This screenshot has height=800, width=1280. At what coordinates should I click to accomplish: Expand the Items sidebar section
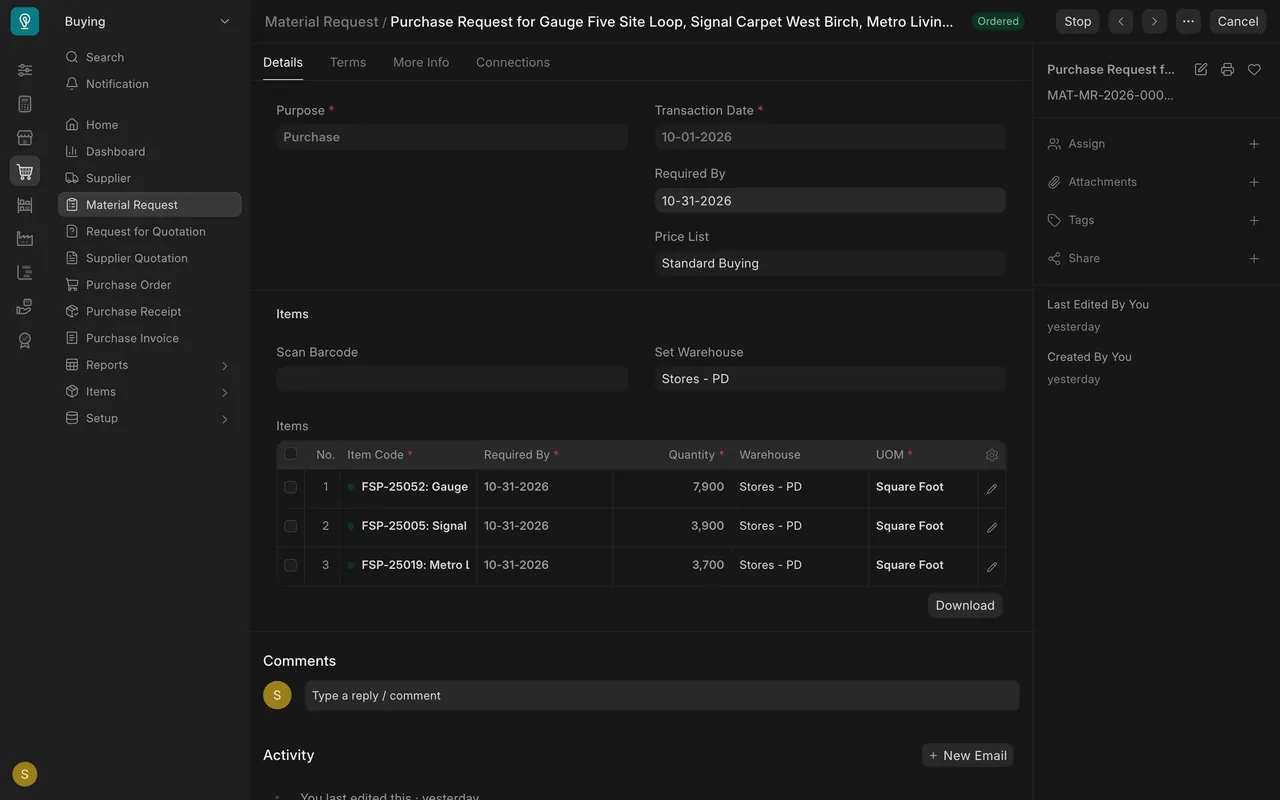coord(150,392)
